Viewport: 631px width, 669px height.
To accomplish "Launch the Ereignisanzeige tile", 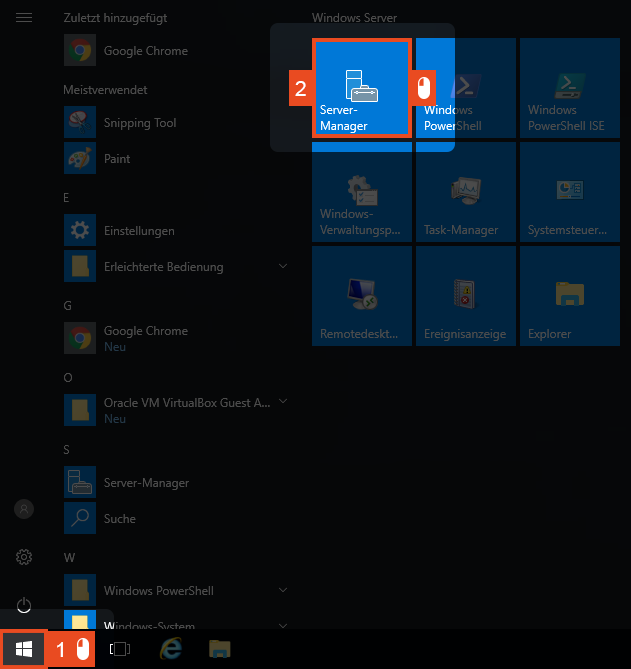I will pyautogui.click(x=466, y=296).
